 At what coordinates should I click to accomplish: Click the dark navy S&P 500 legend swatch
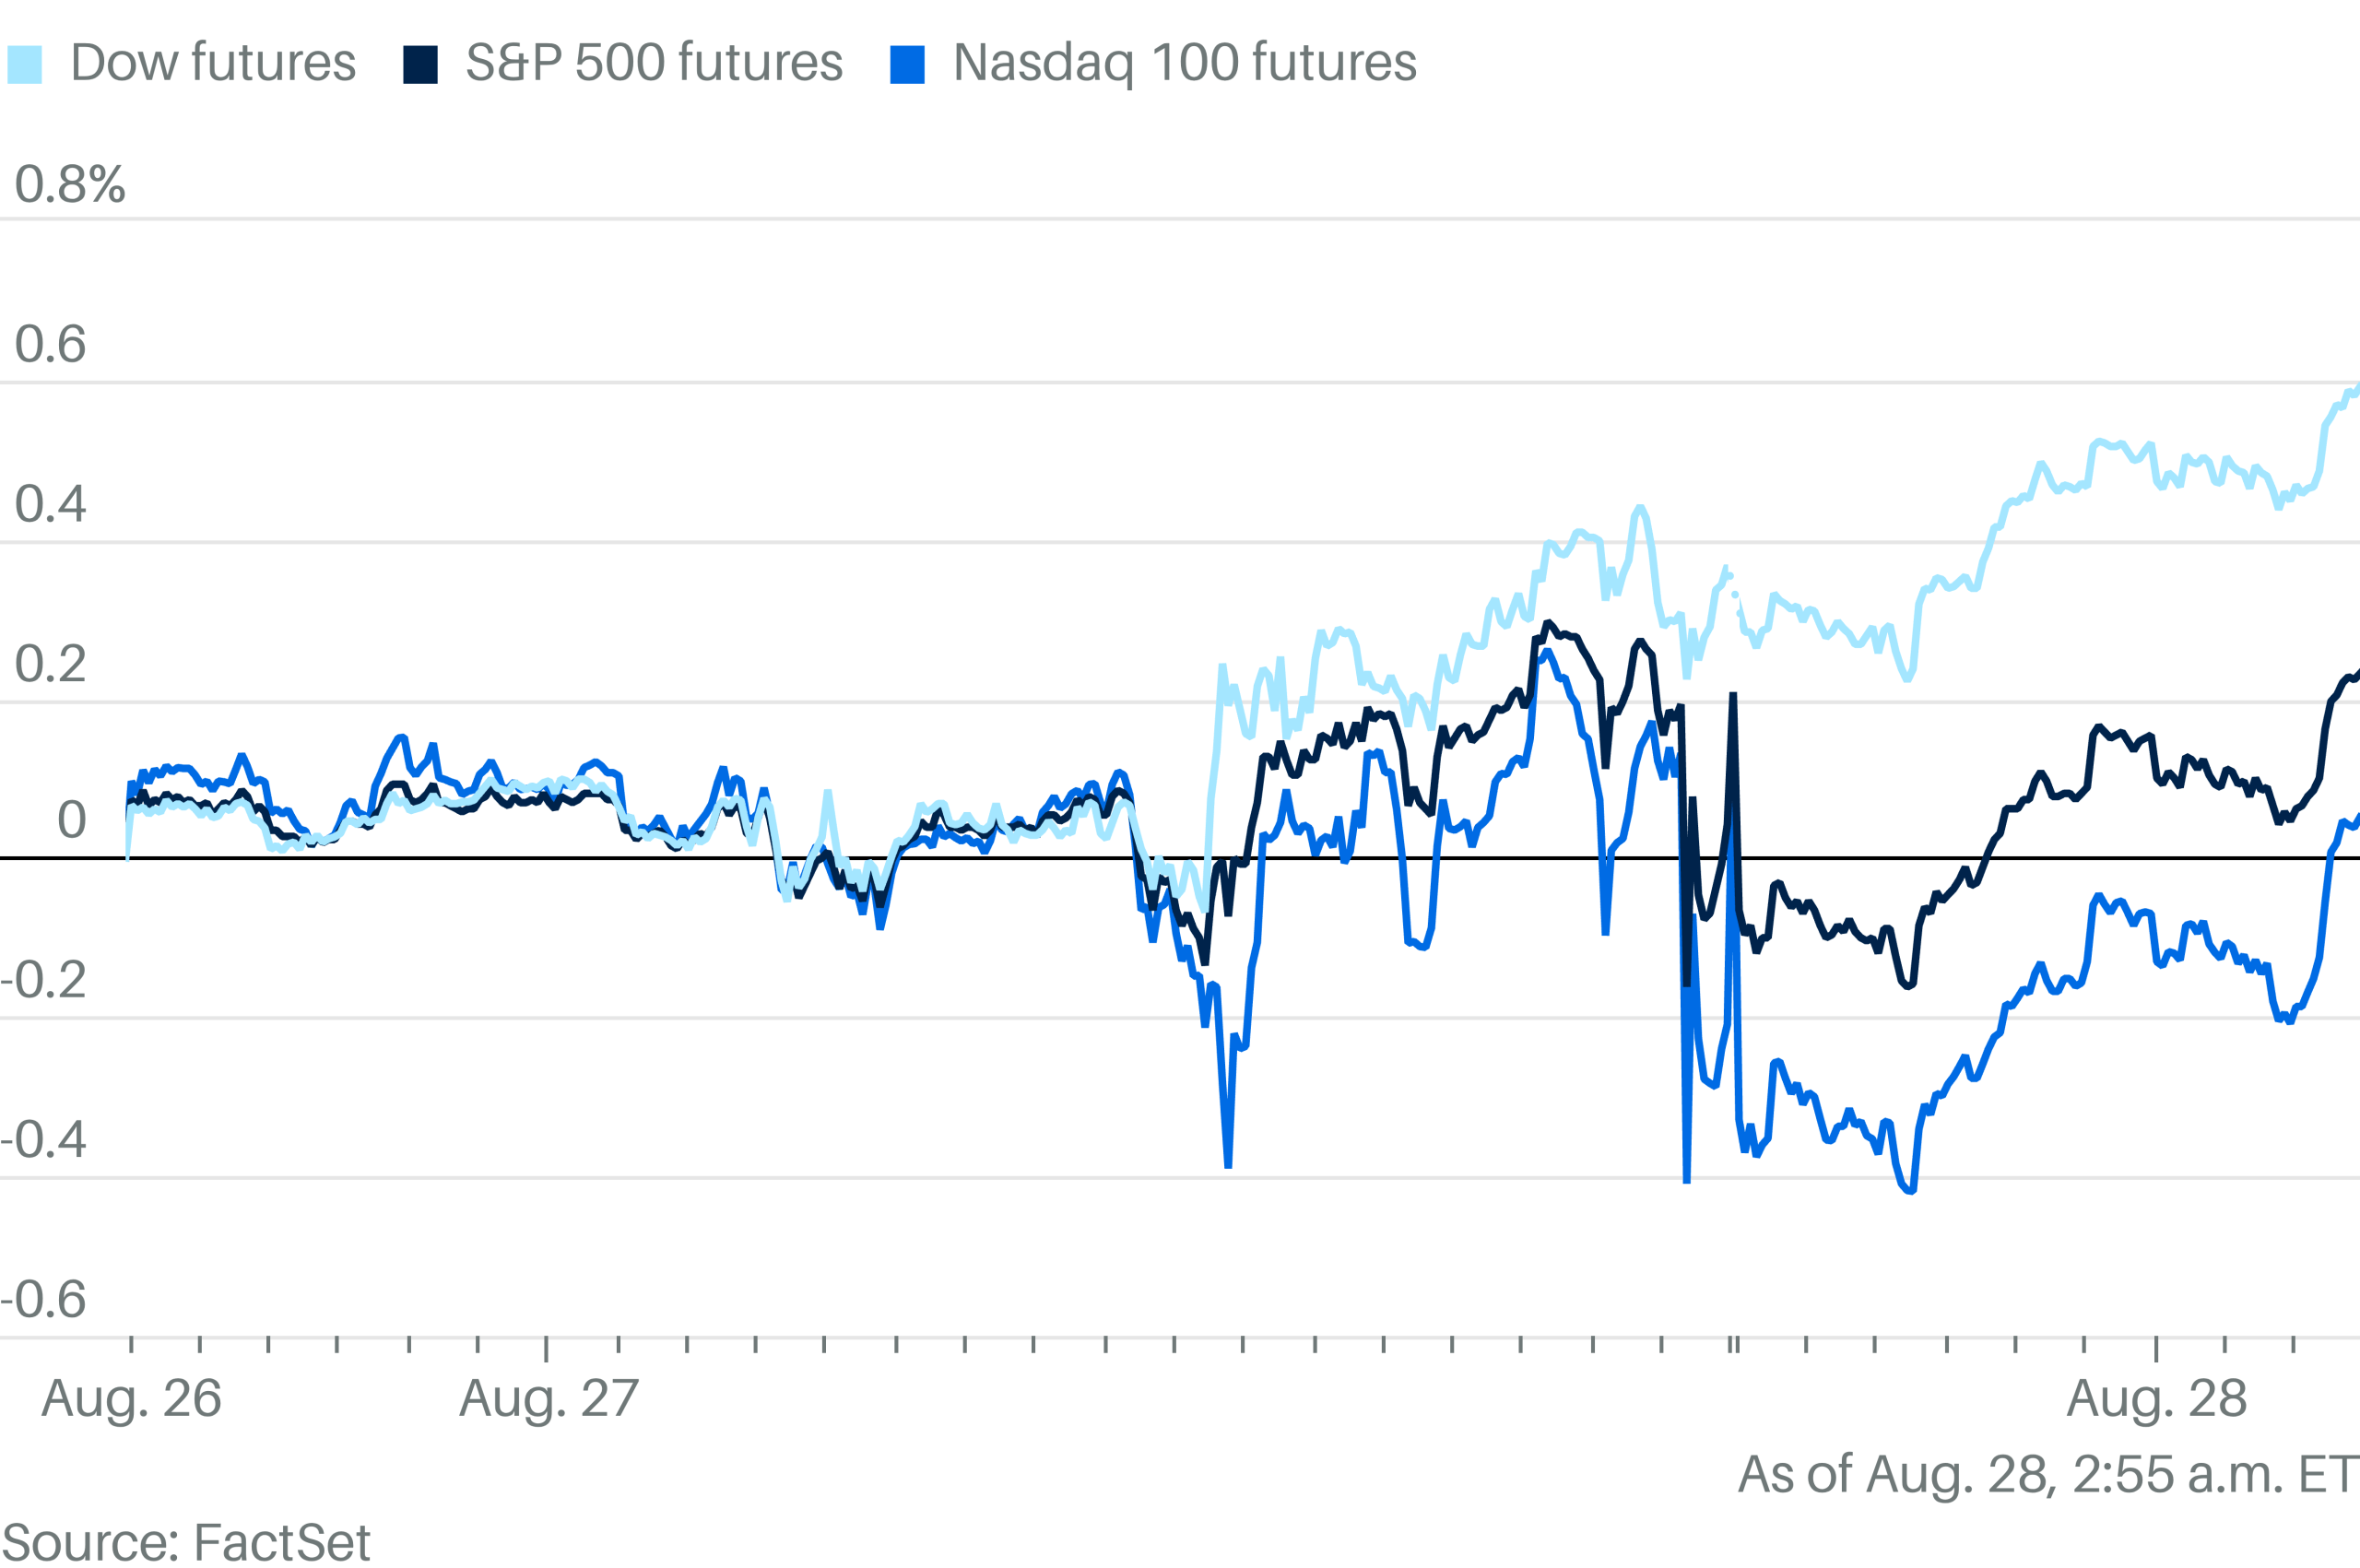click(420, 64)
